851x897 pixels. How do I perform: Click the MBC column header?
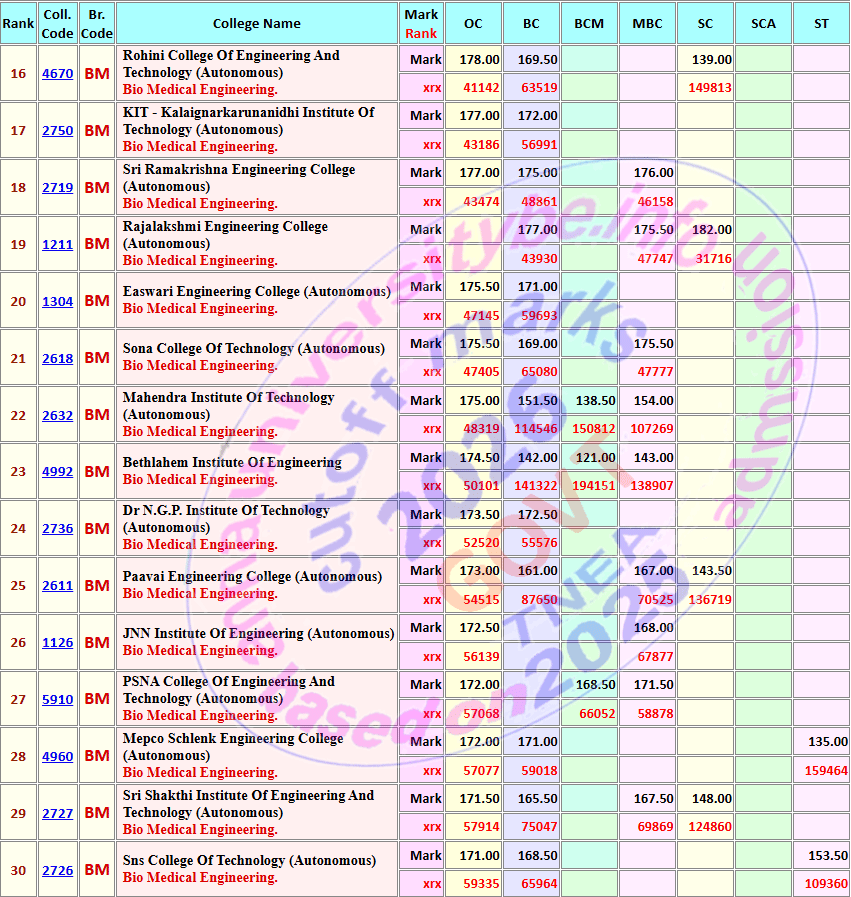pos(647,23)
